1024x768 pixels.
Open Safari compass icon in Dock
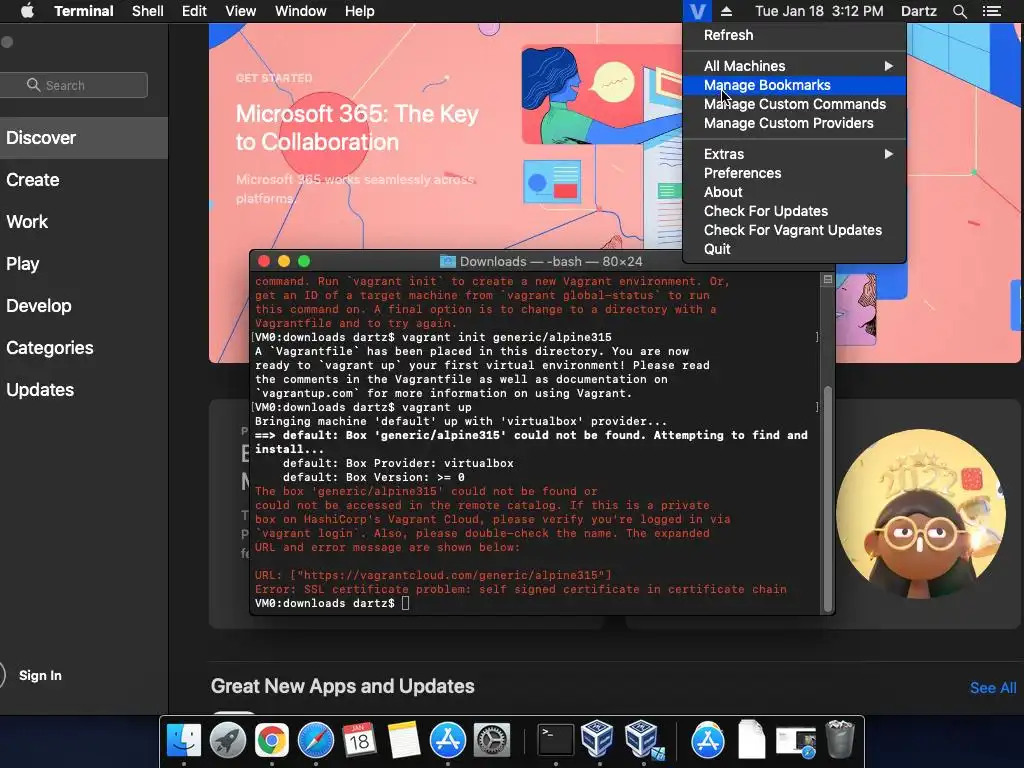(315, 741)
